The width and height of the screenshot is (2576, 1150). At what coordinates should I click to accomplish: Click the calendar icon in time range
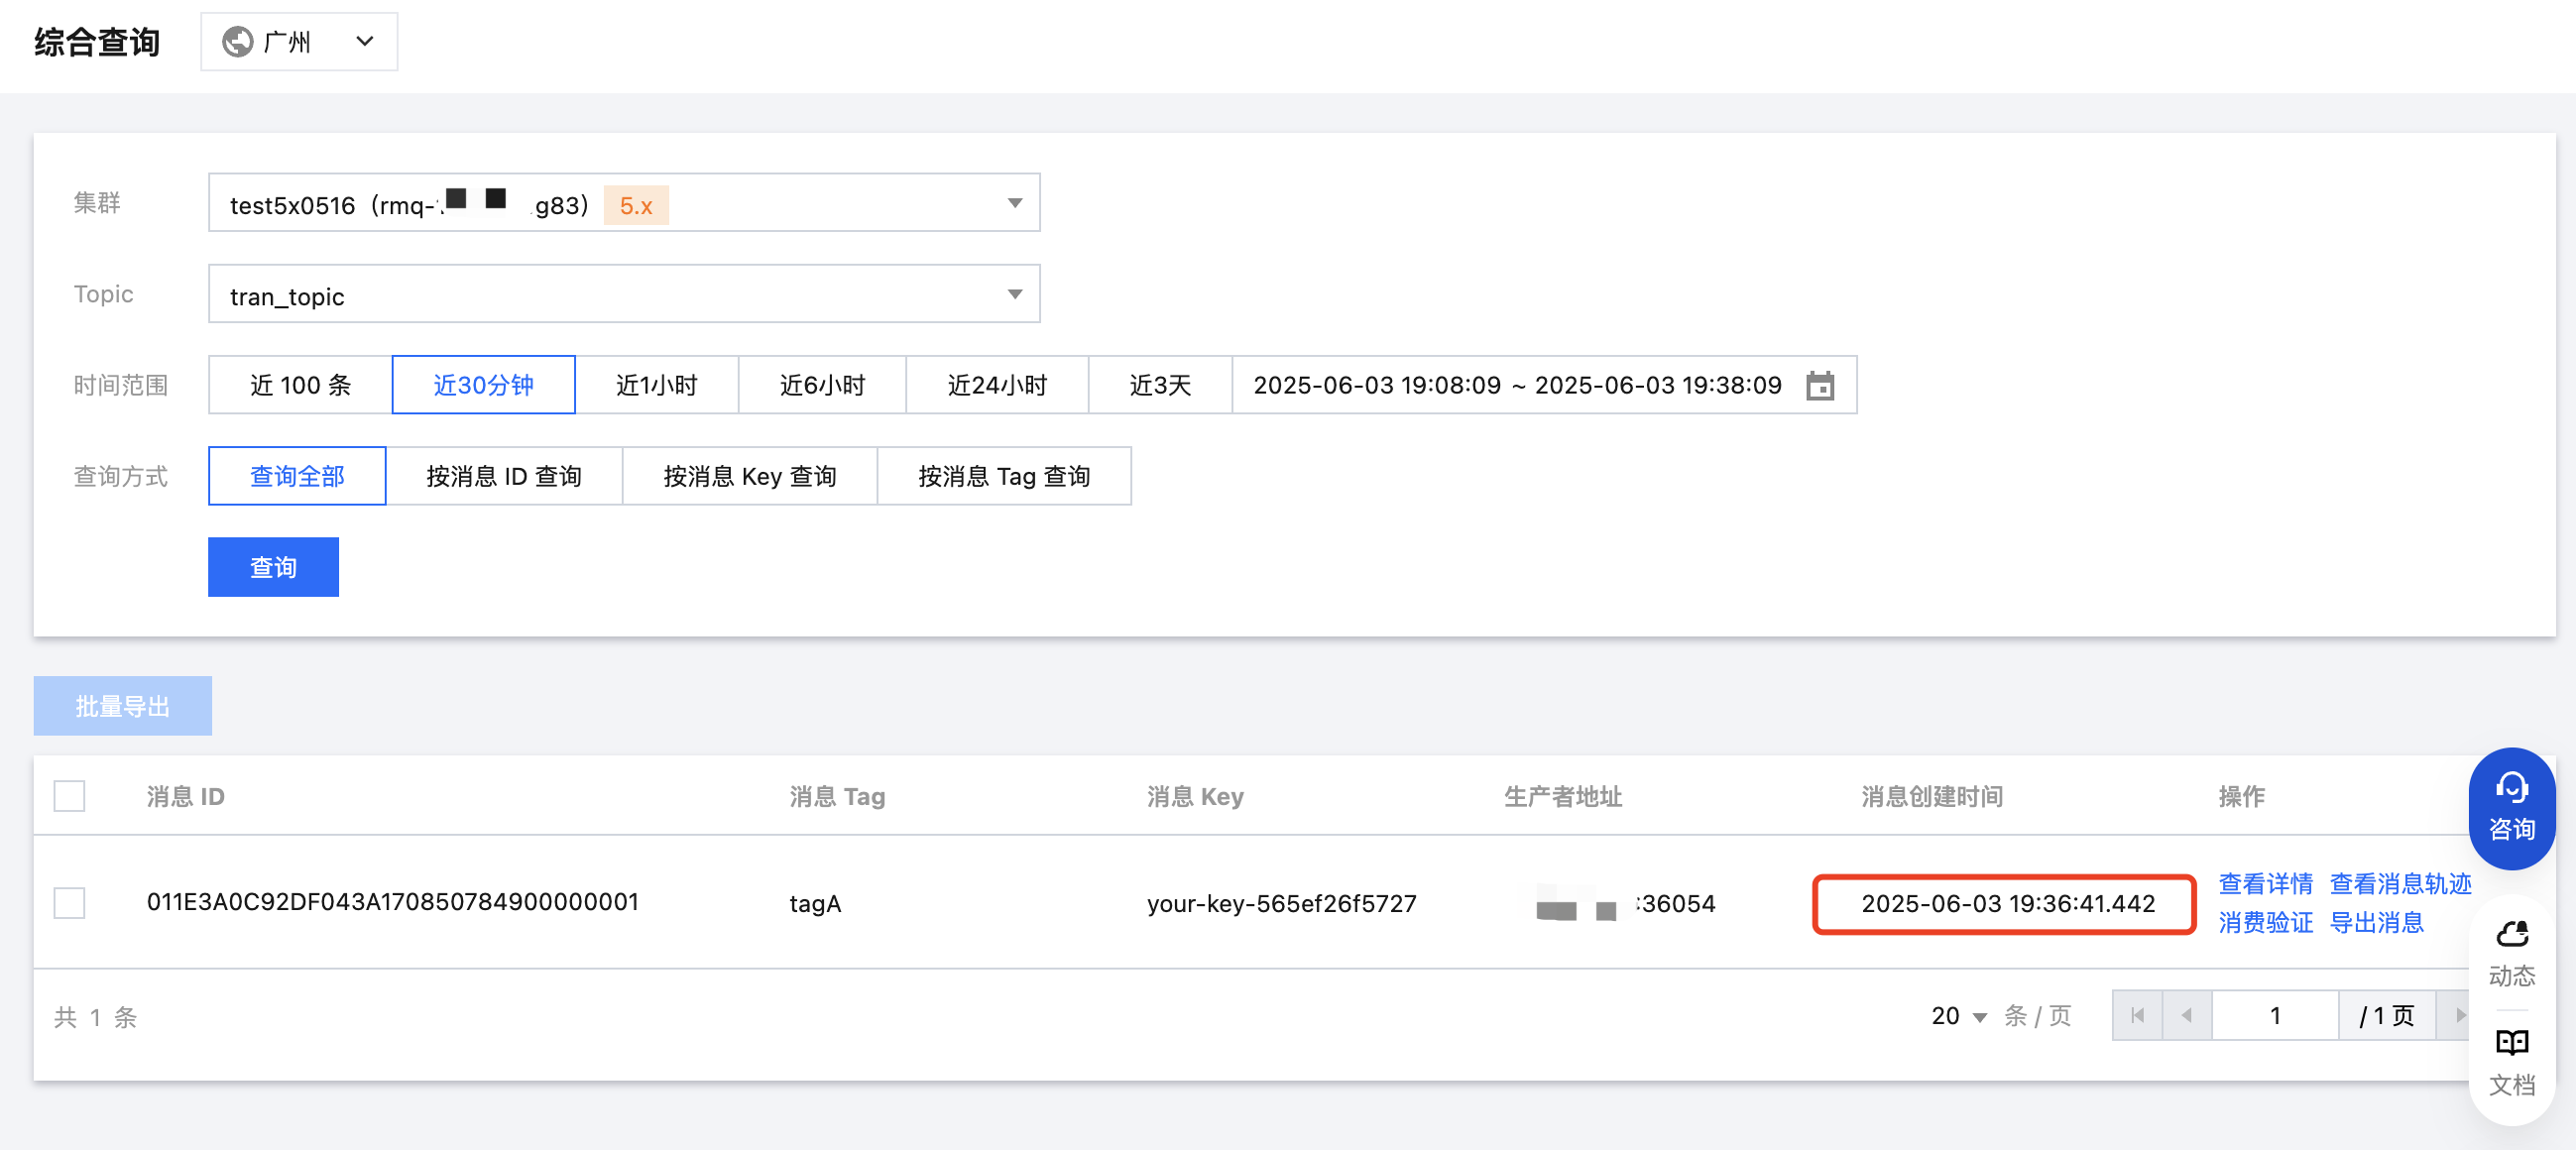(x=1819, y=385)
